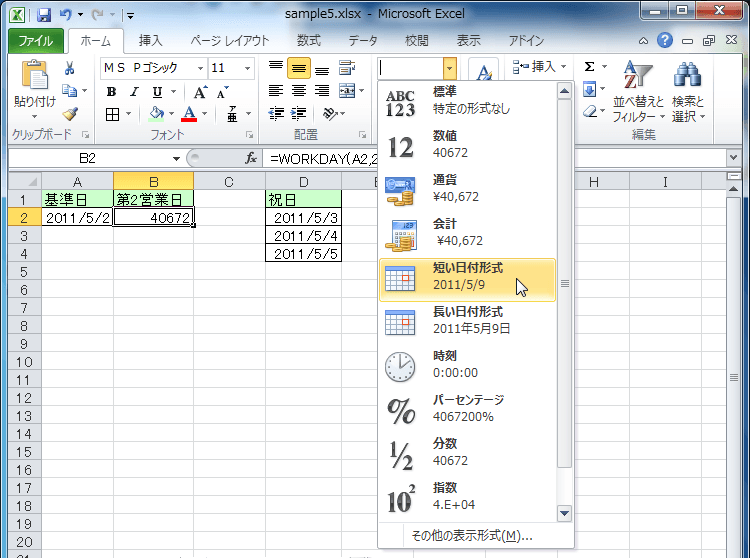Expand the Name Box dropdown

coord(176,158)
